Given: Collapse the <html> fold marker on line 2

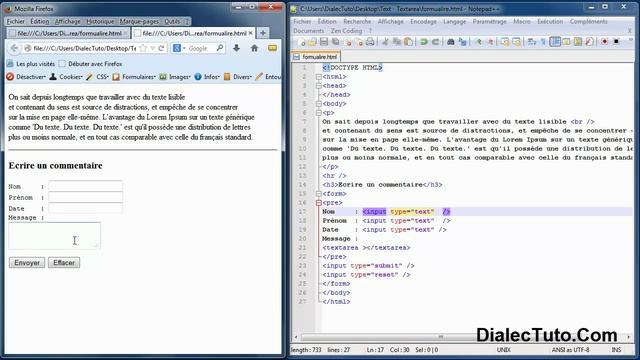Looking at the screenshot, I should (318, 77).
